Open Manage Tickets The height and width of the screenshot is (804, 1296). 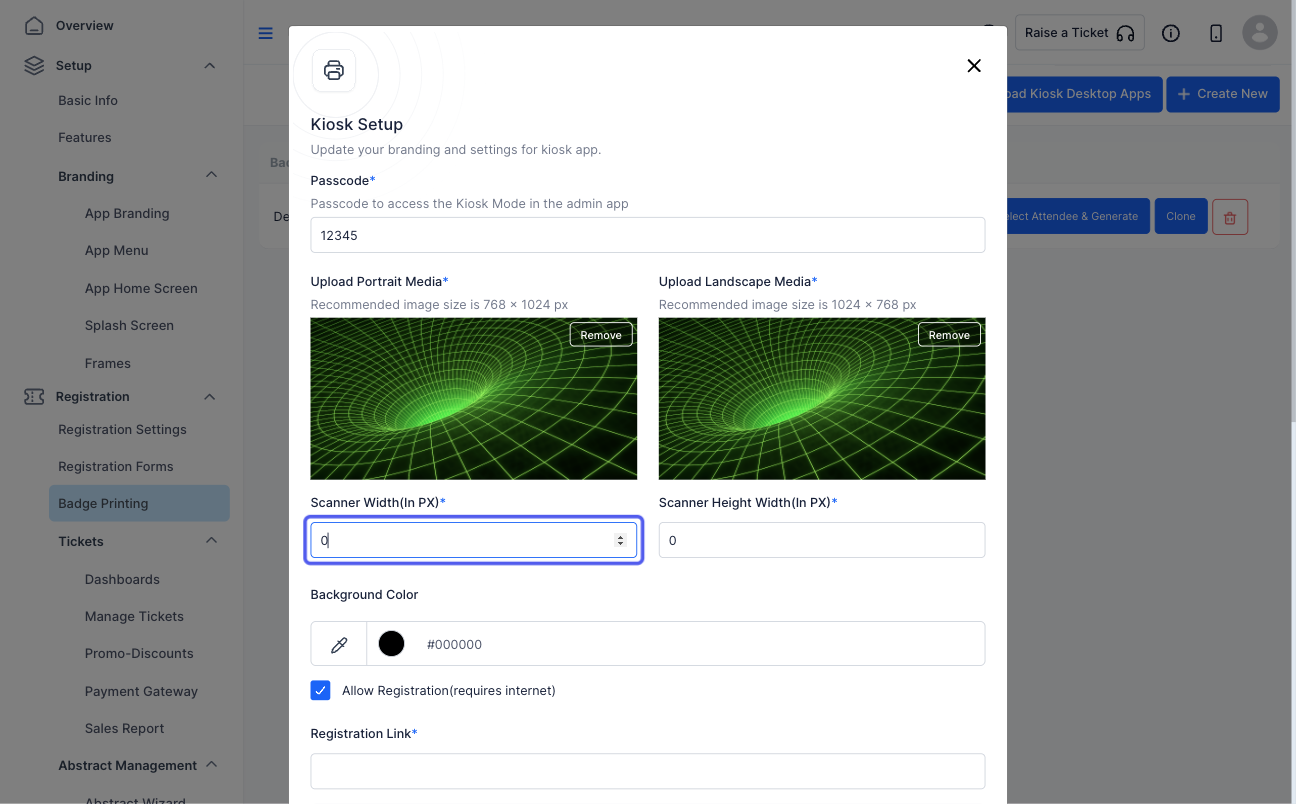coord(134,616)
